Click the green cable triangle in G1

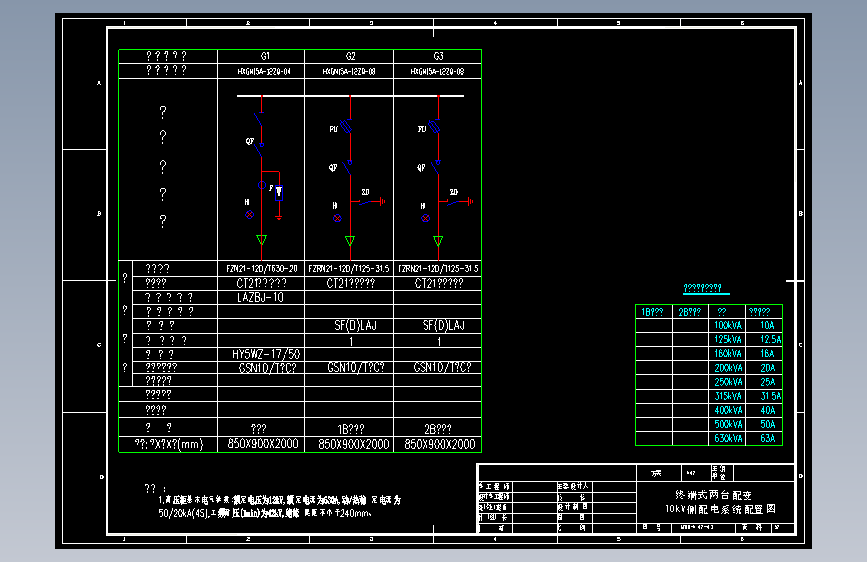tap(262, 240)
